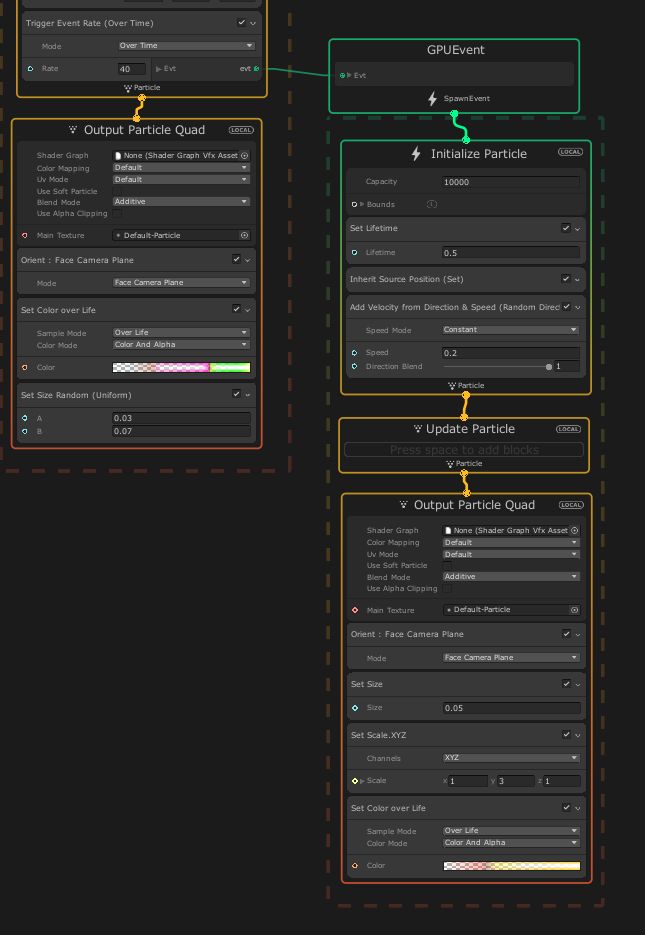Viewport: 645px width, 935px height.
Task: Click the LOCAL space badge on Initialize Particle
Action: [570, 153]
